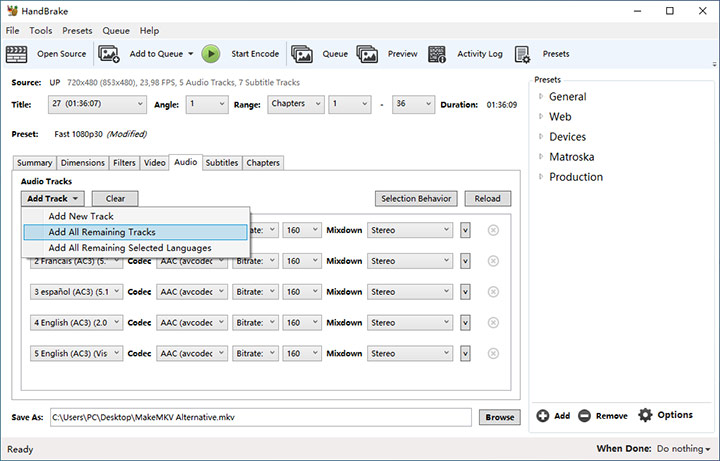Open the When Done dropdown
720x461 pixels.
click(683, 449)
